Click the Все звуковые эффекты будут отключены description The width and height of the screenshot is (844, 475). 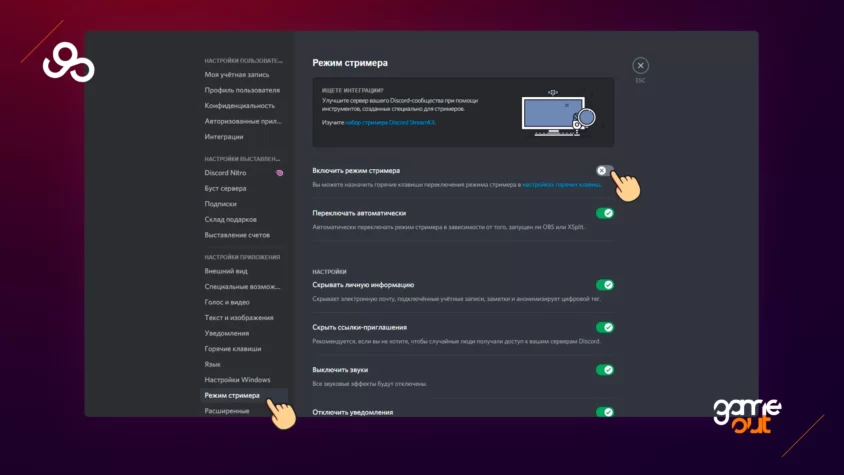[x=370, y=384]
